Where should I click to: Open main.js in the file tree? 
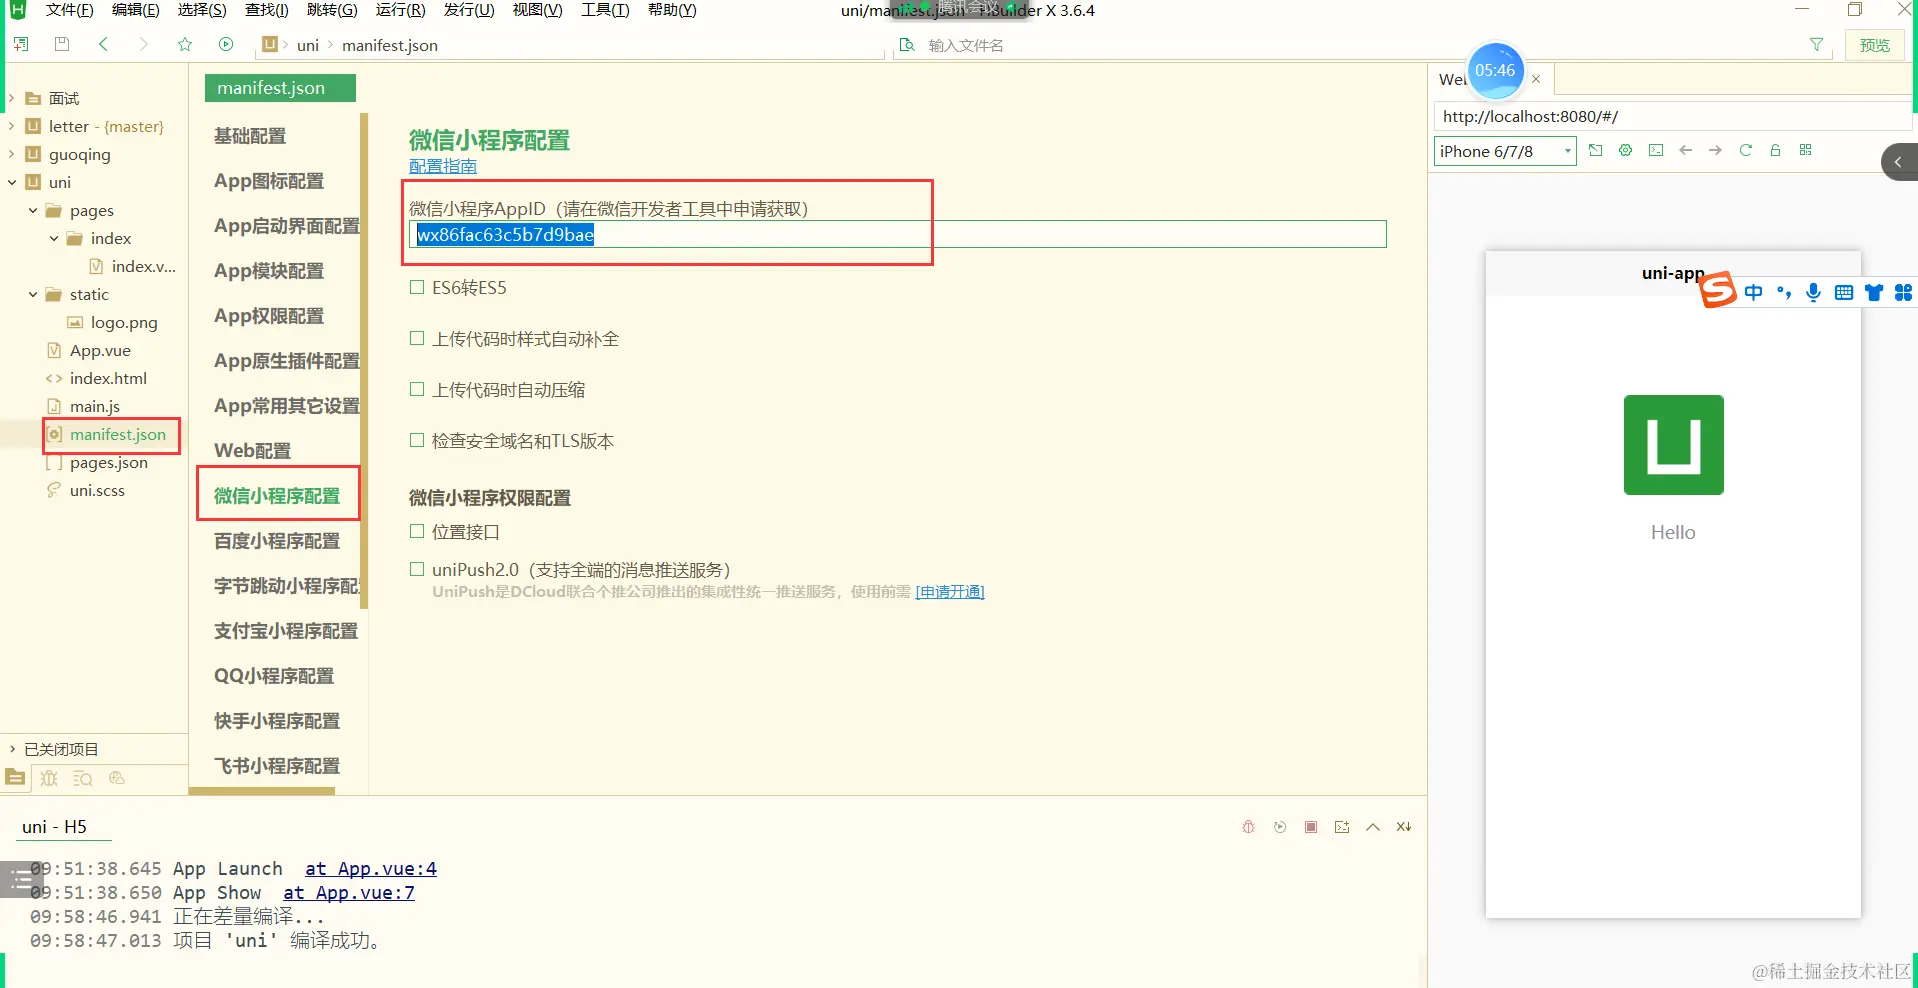[x=95, y=406]
